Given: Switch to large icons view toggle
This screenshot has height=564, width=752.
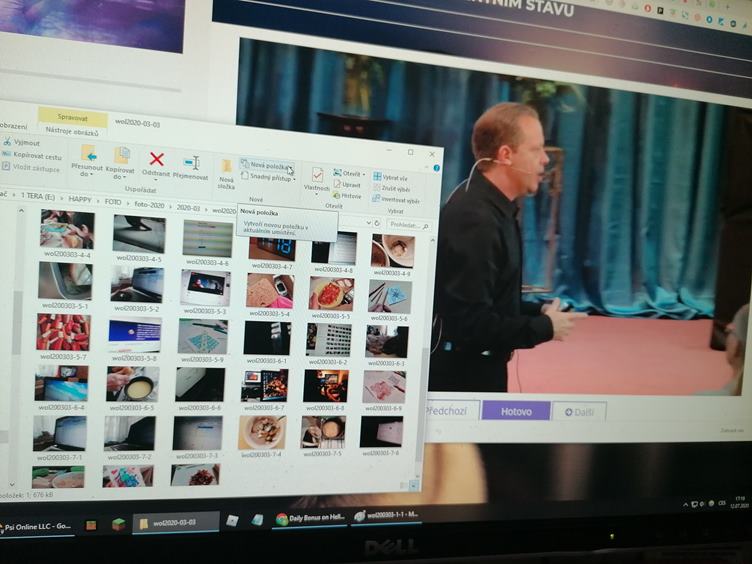Looking at the screenshot, I should coord(413,485).
